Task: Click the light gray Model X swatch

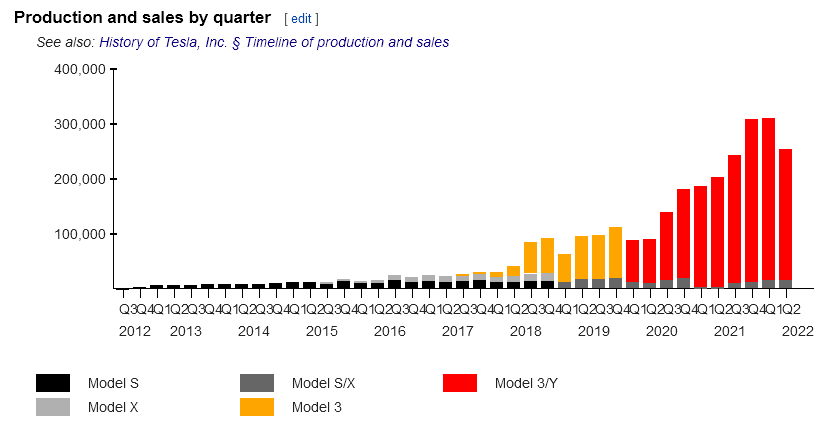Action: [53, 407]
